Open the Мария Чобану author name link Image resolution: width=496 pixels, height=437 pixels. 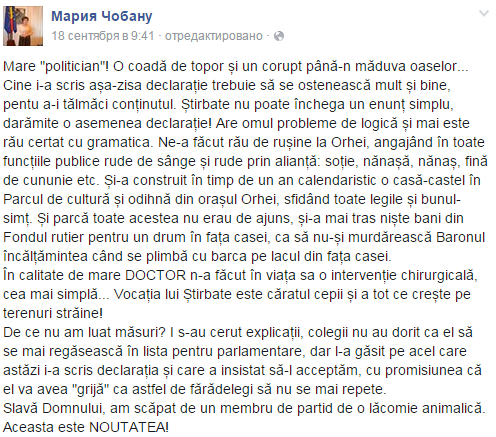click(102, 16)
